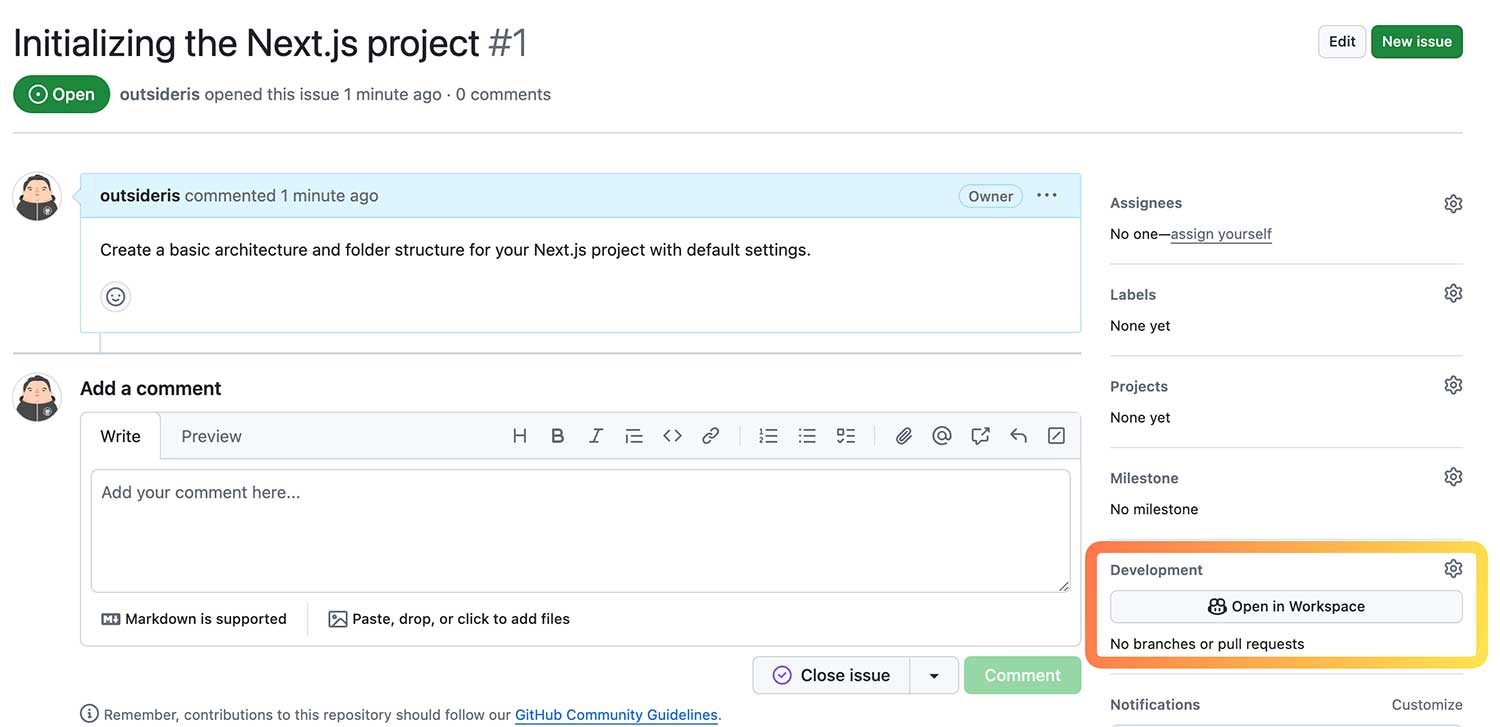Viewport: 1500px width, 727px height.
Task: Open the Development gear settings
Action: point(1453,569)
